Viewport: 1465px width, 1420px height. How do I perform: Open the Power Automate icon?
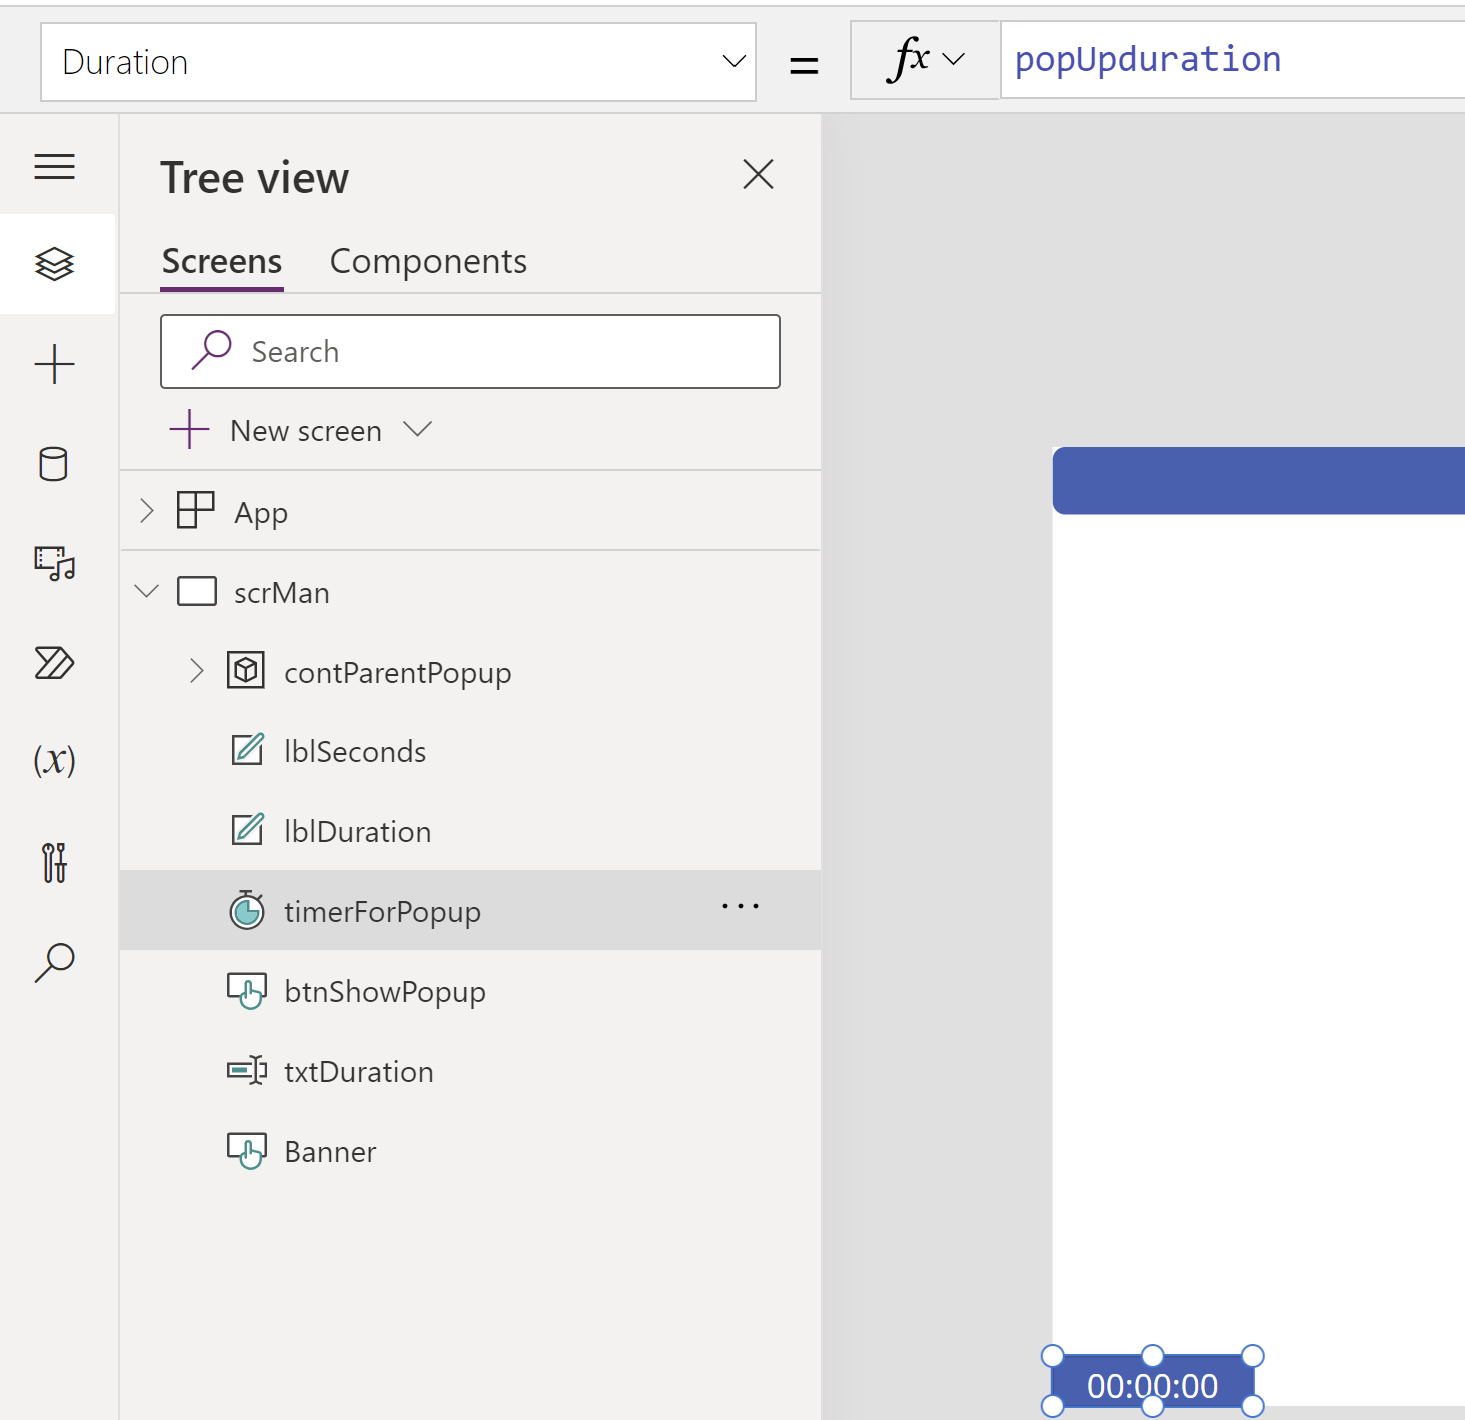[55, 663]
